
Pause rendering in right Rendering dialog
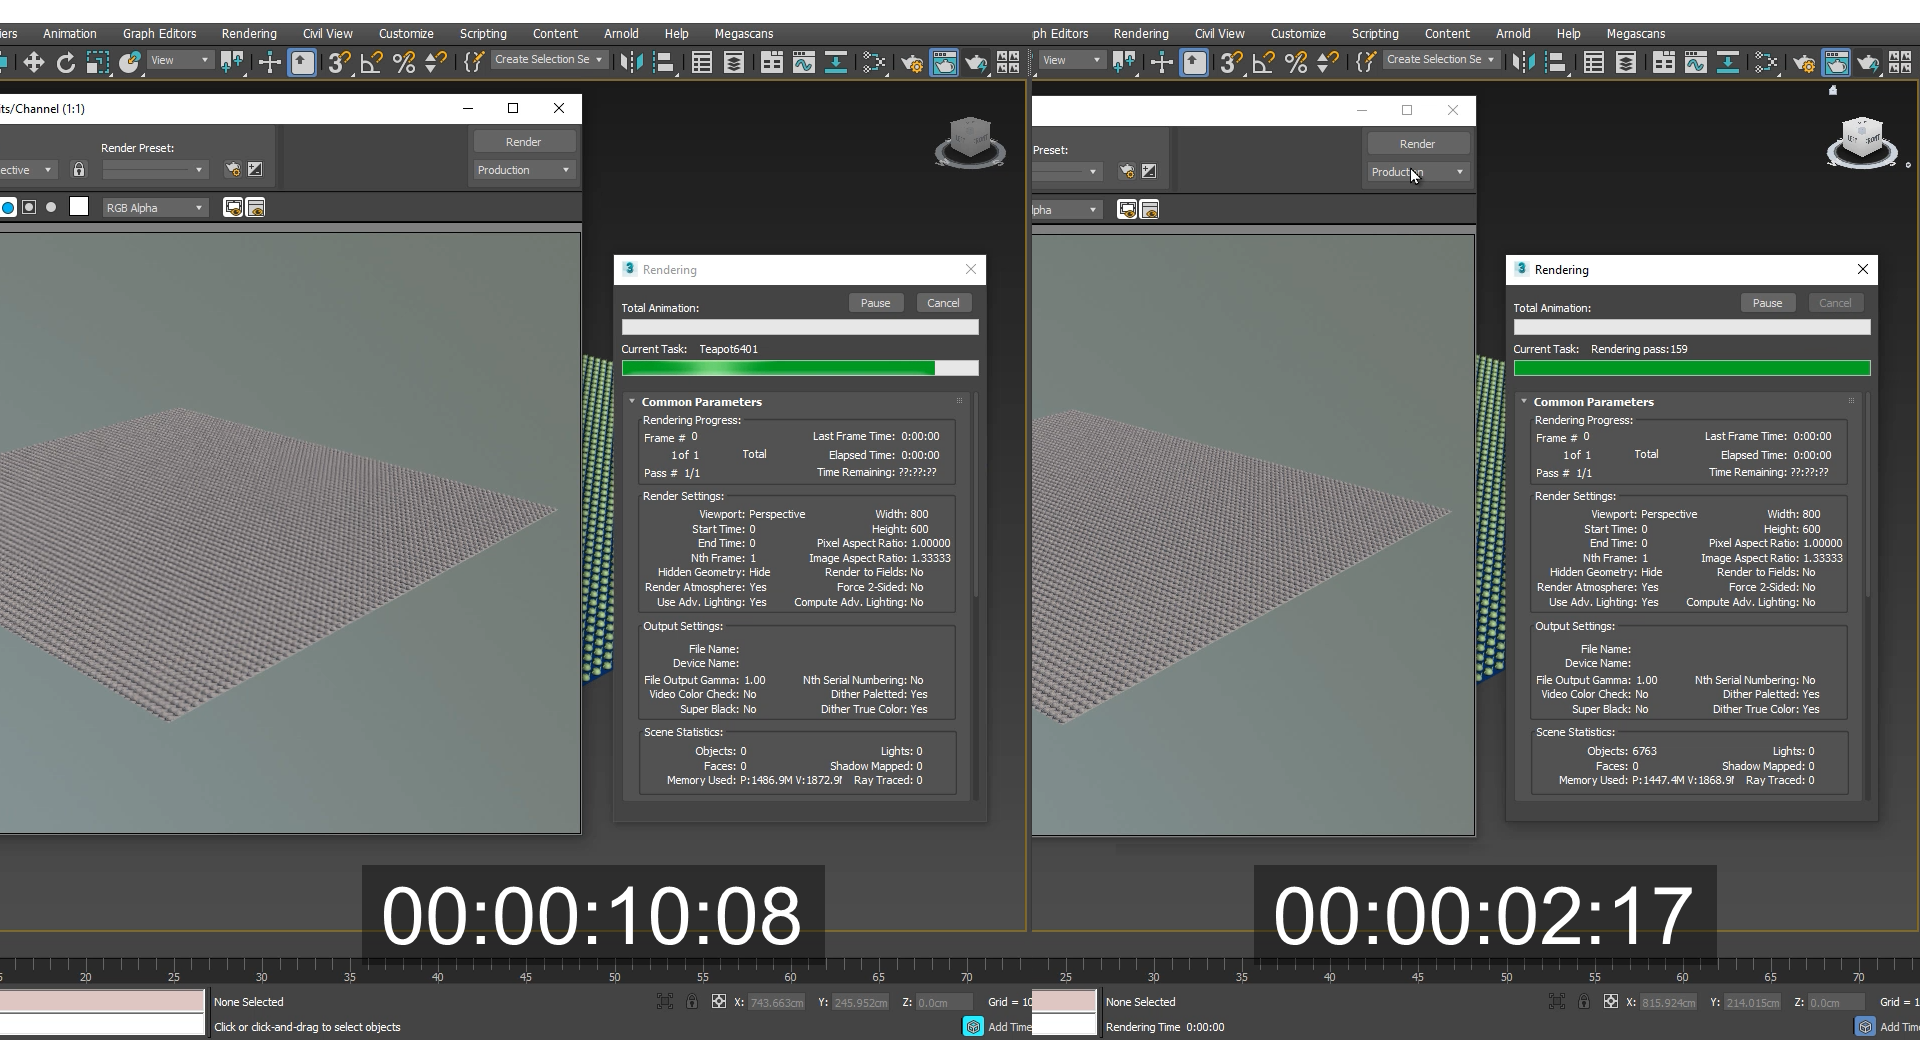[x=1767, y=303]
